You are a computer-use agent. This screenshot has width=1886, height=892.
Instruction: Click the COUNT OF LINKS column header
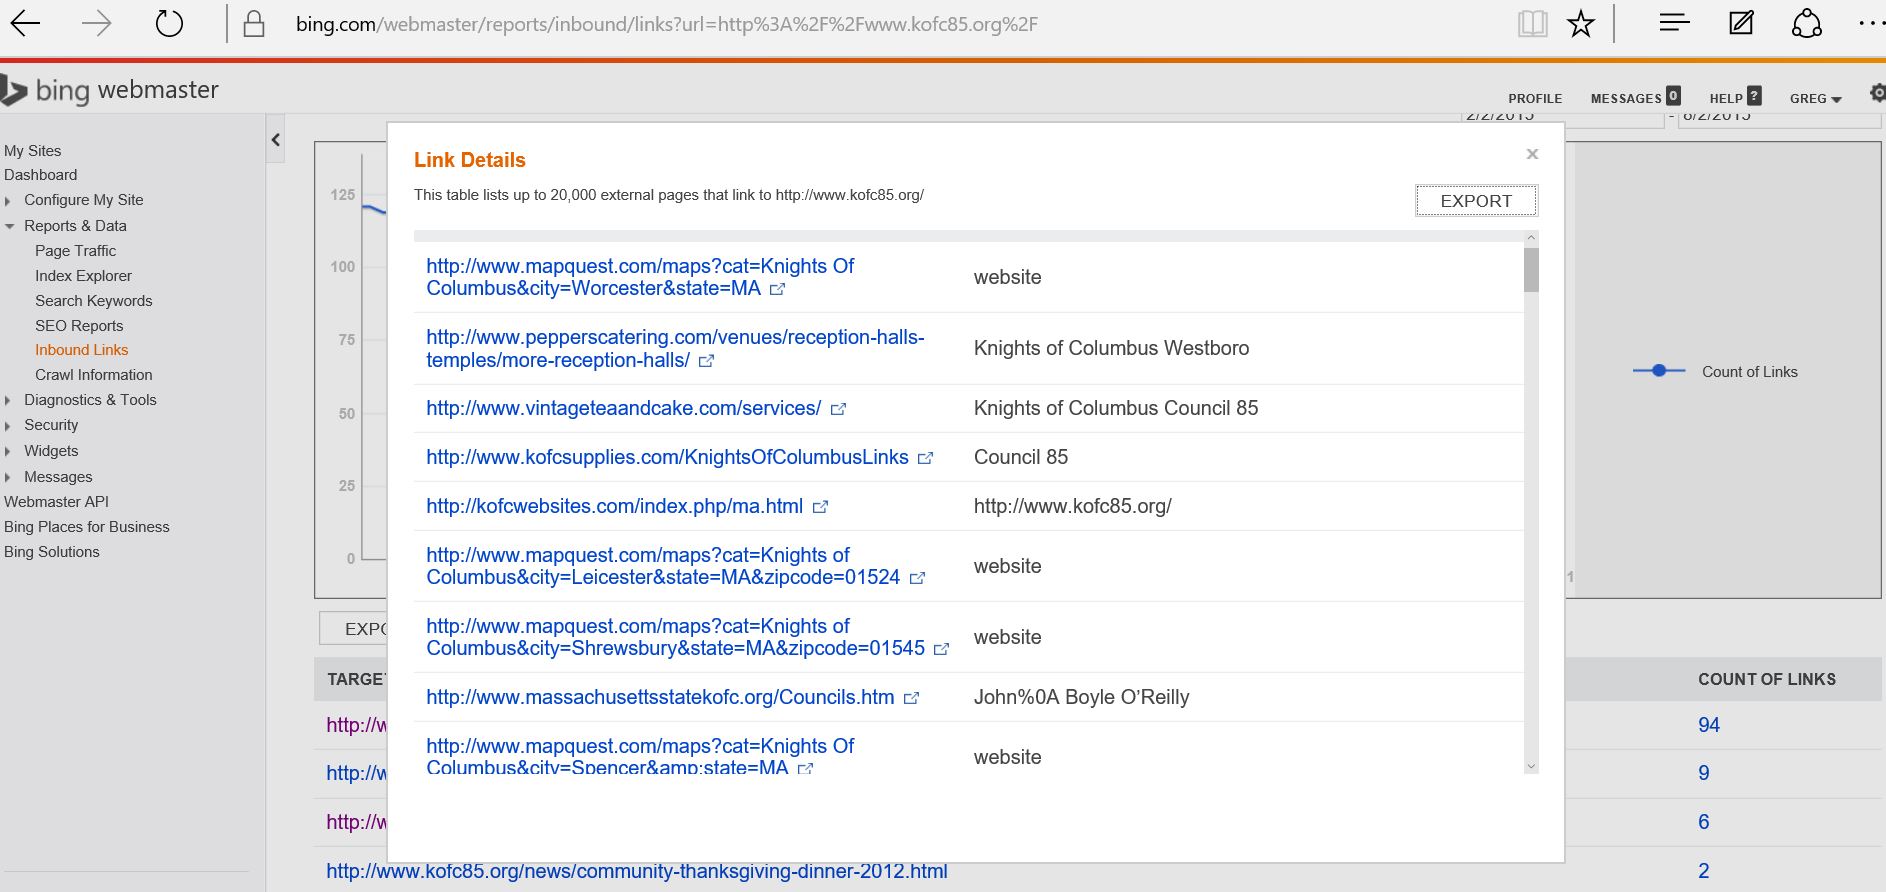1767,679
